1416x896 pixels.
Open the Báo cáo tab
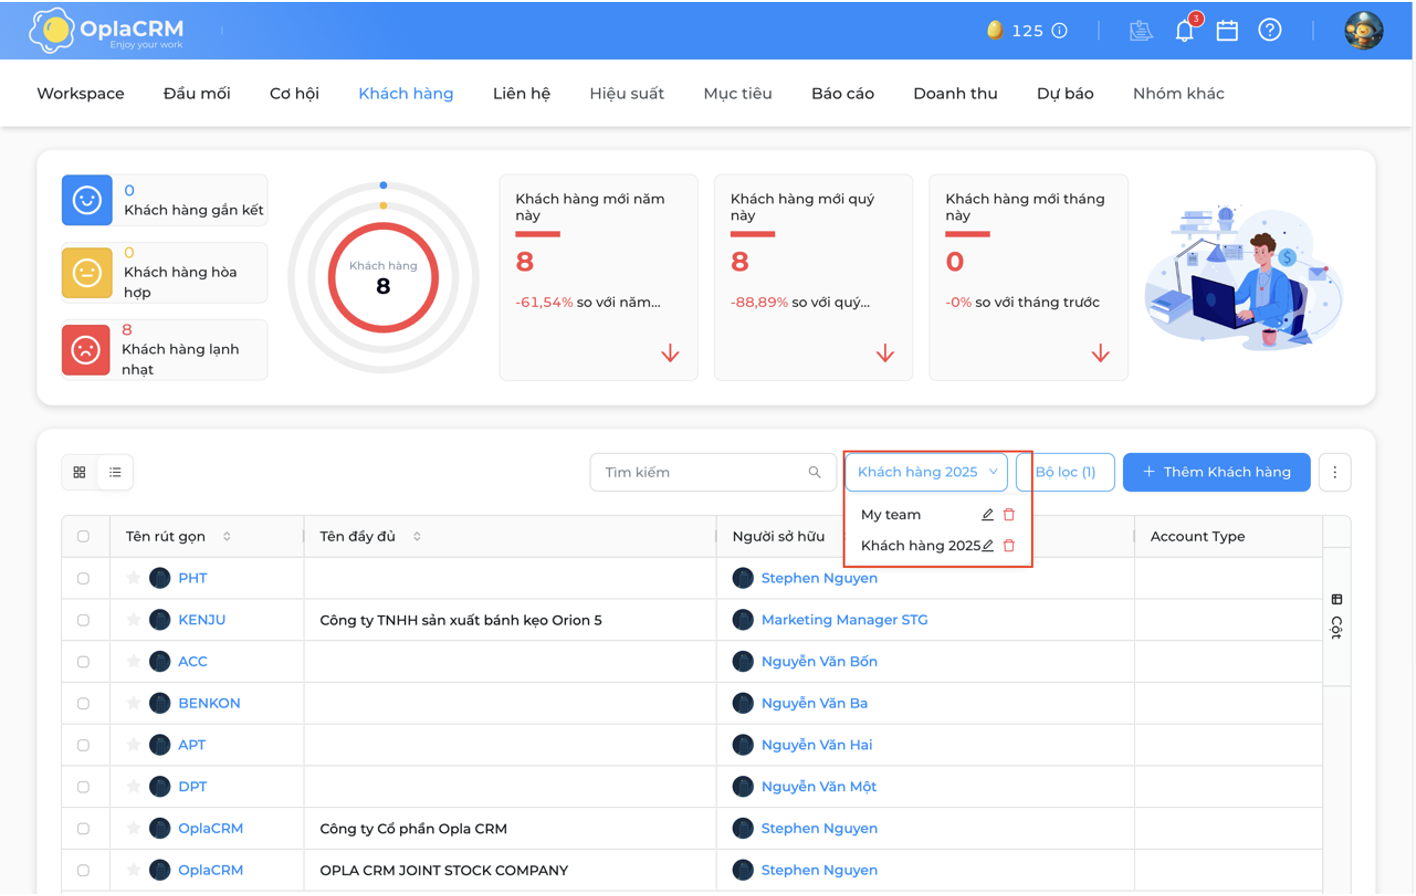[843, 93]
